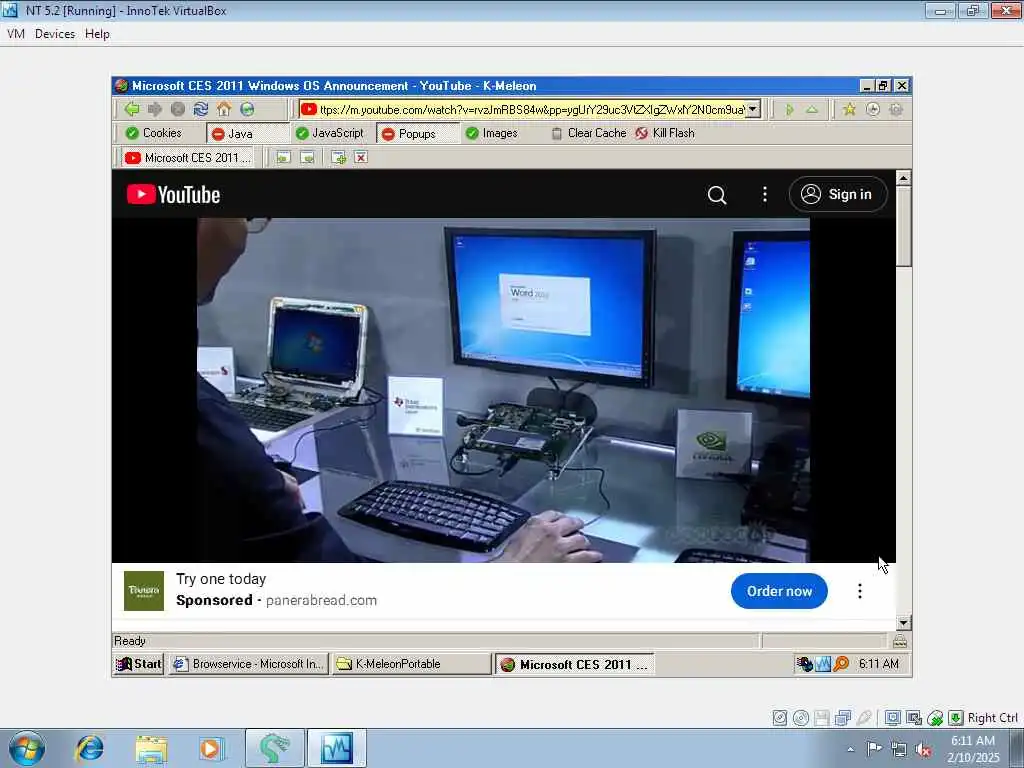Screen dimensions: 1024x768
Task: Click the video player showing the Windows demo
Action: pyautogui.click(x=504, y=390)
